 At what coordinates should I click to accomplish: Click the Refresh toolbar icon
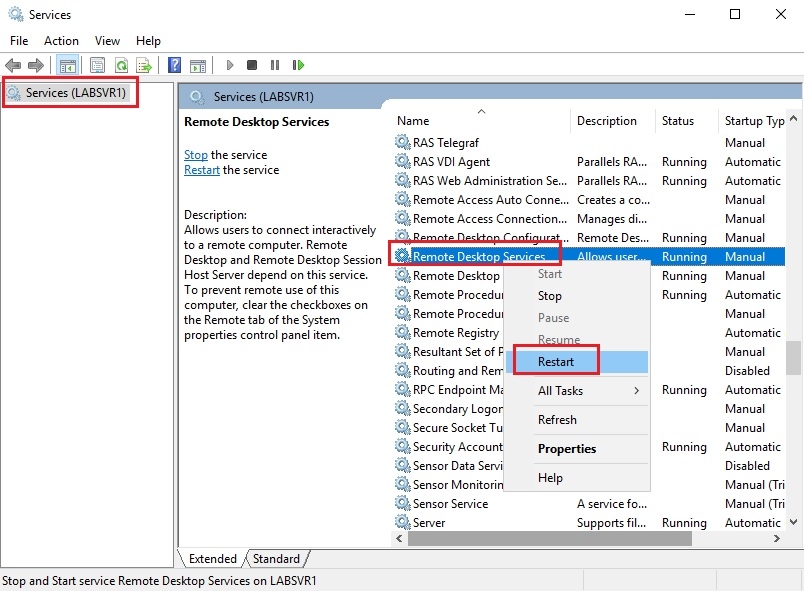coord(121,65)
